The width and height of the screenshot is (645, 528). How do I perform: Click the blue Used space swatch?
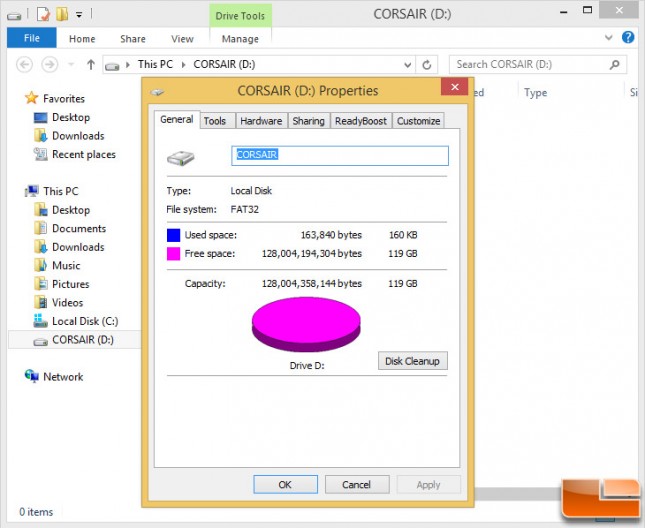point(173,235)
